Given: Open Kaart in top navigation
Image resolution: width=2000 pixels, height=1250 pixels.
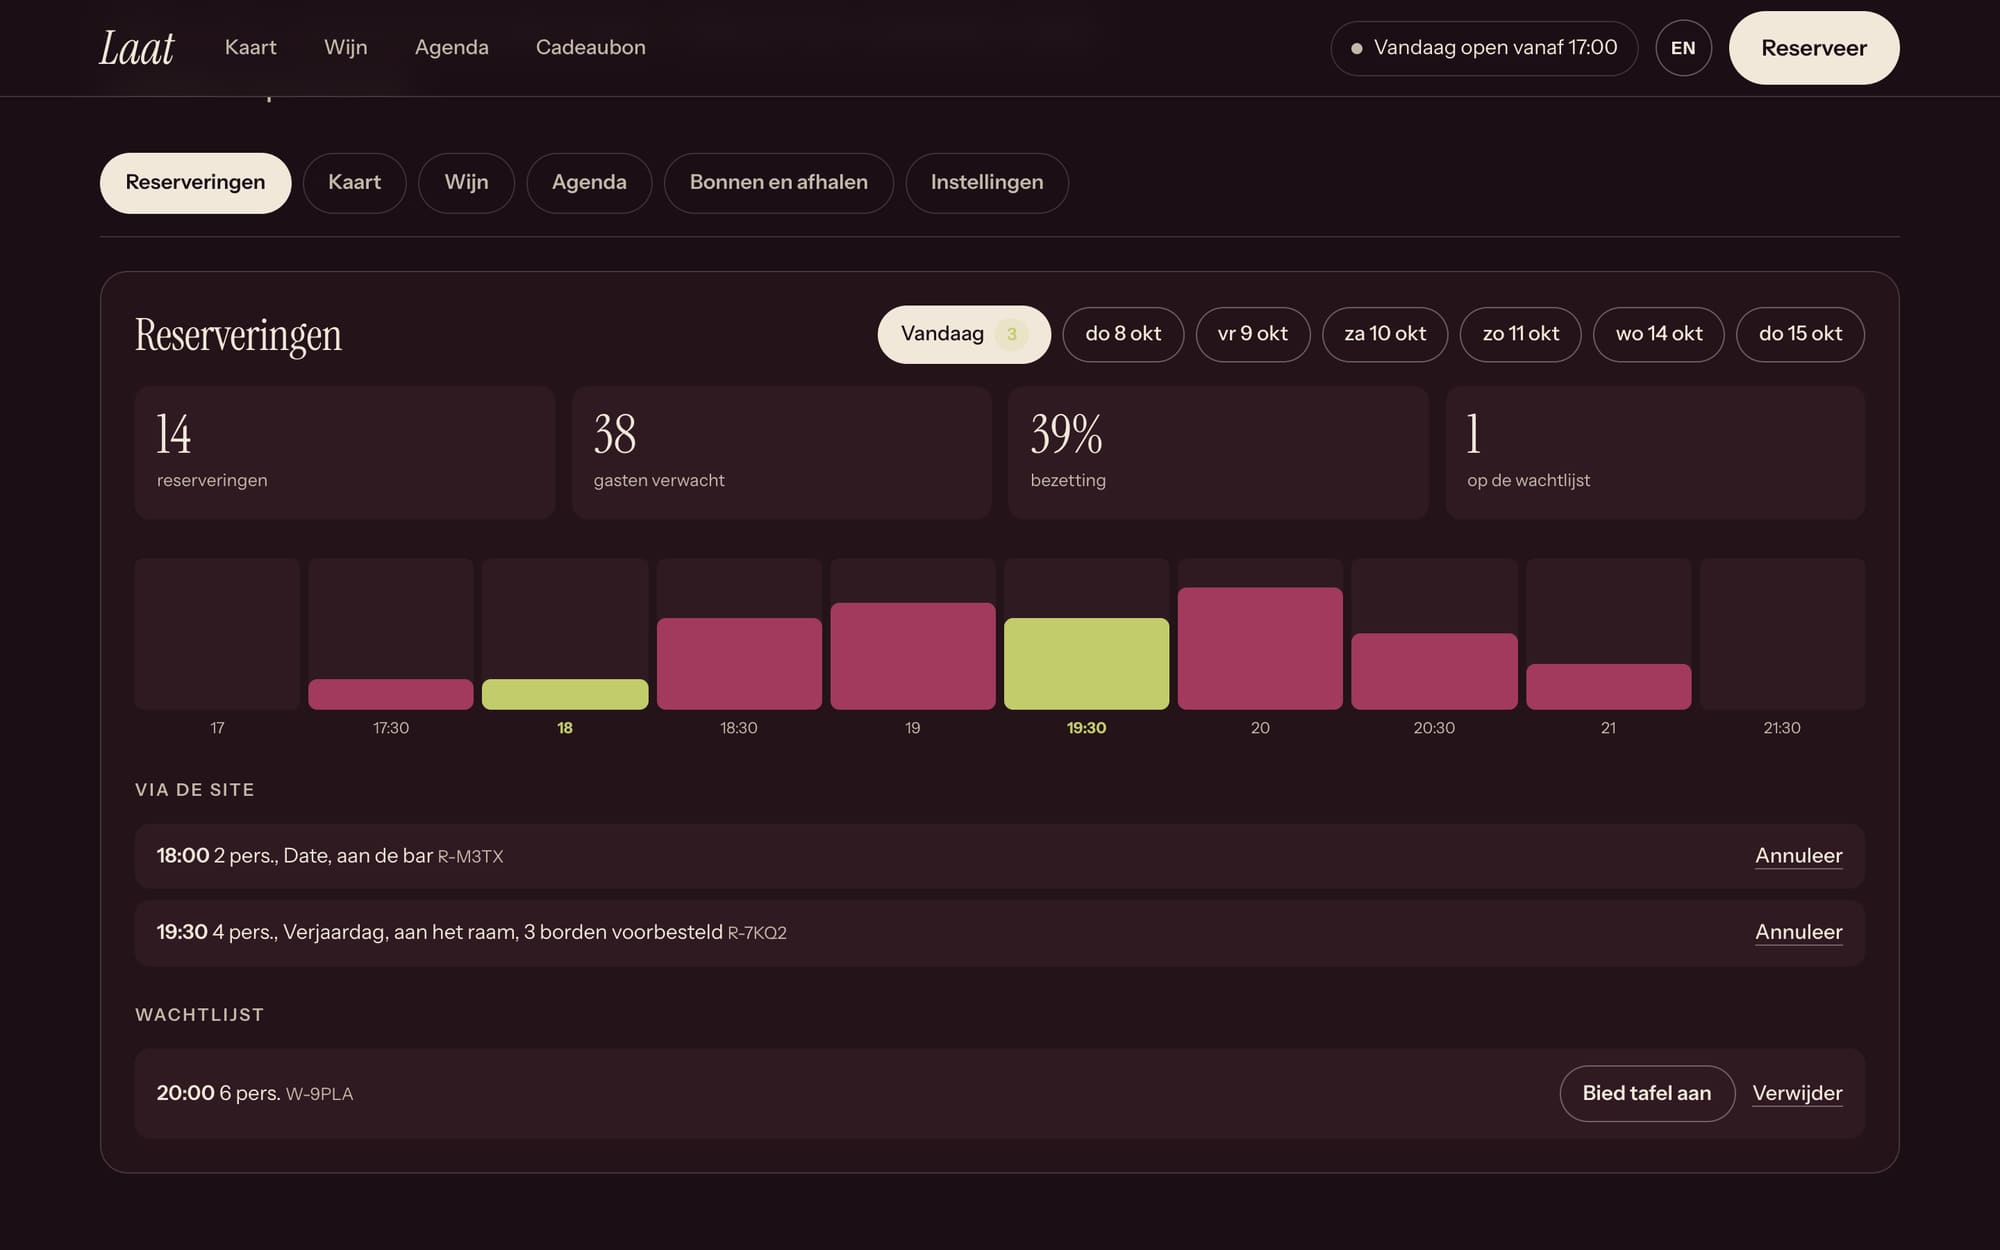Looking at the screenshot, I should (250, 47).
